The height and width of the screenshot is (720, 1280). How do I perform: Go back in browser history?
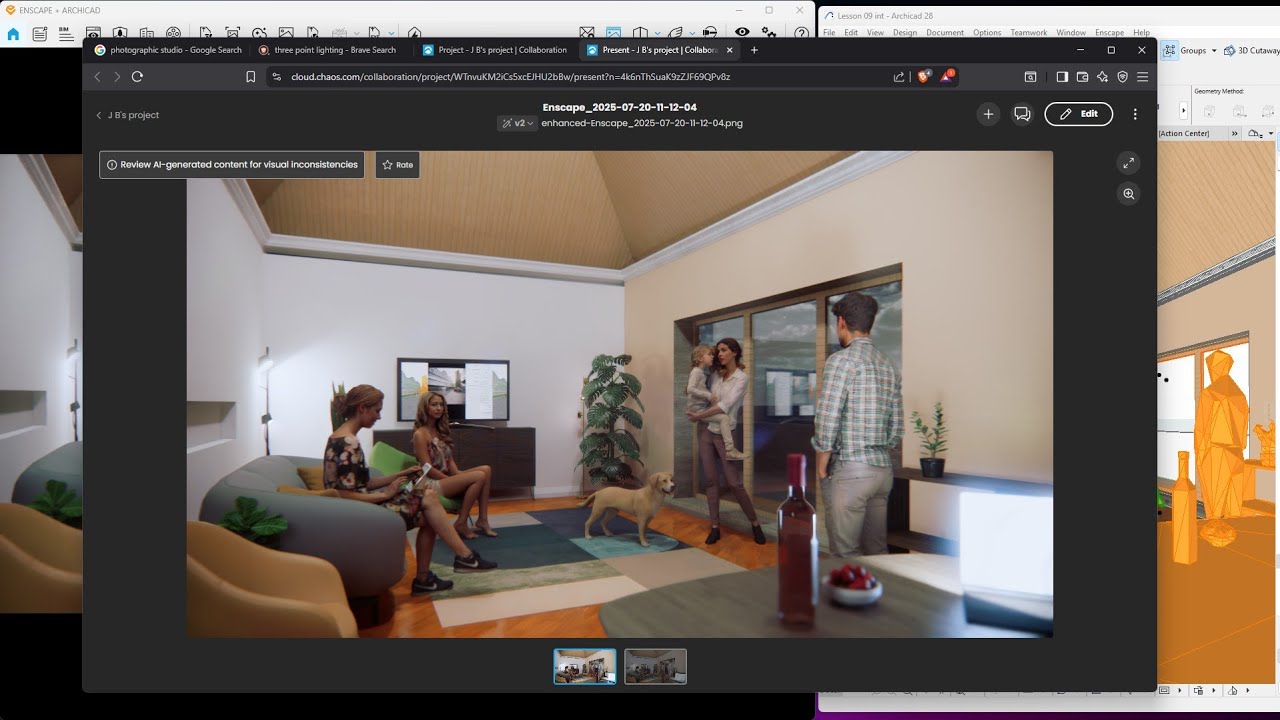(97, 76)
